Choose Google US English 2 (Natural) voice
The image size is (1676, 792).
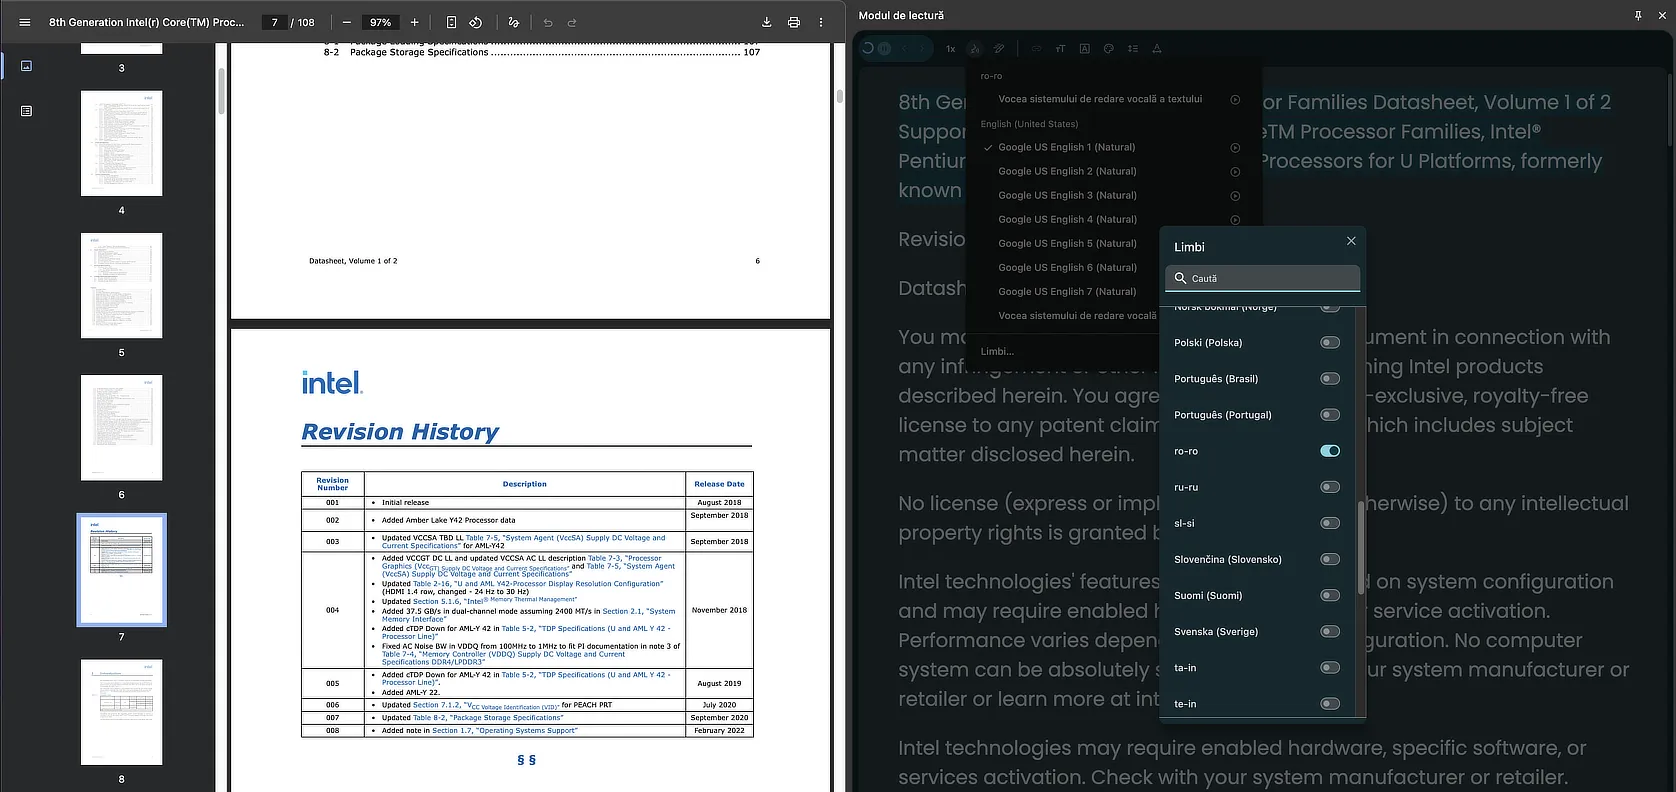(x=1067, y=172)
